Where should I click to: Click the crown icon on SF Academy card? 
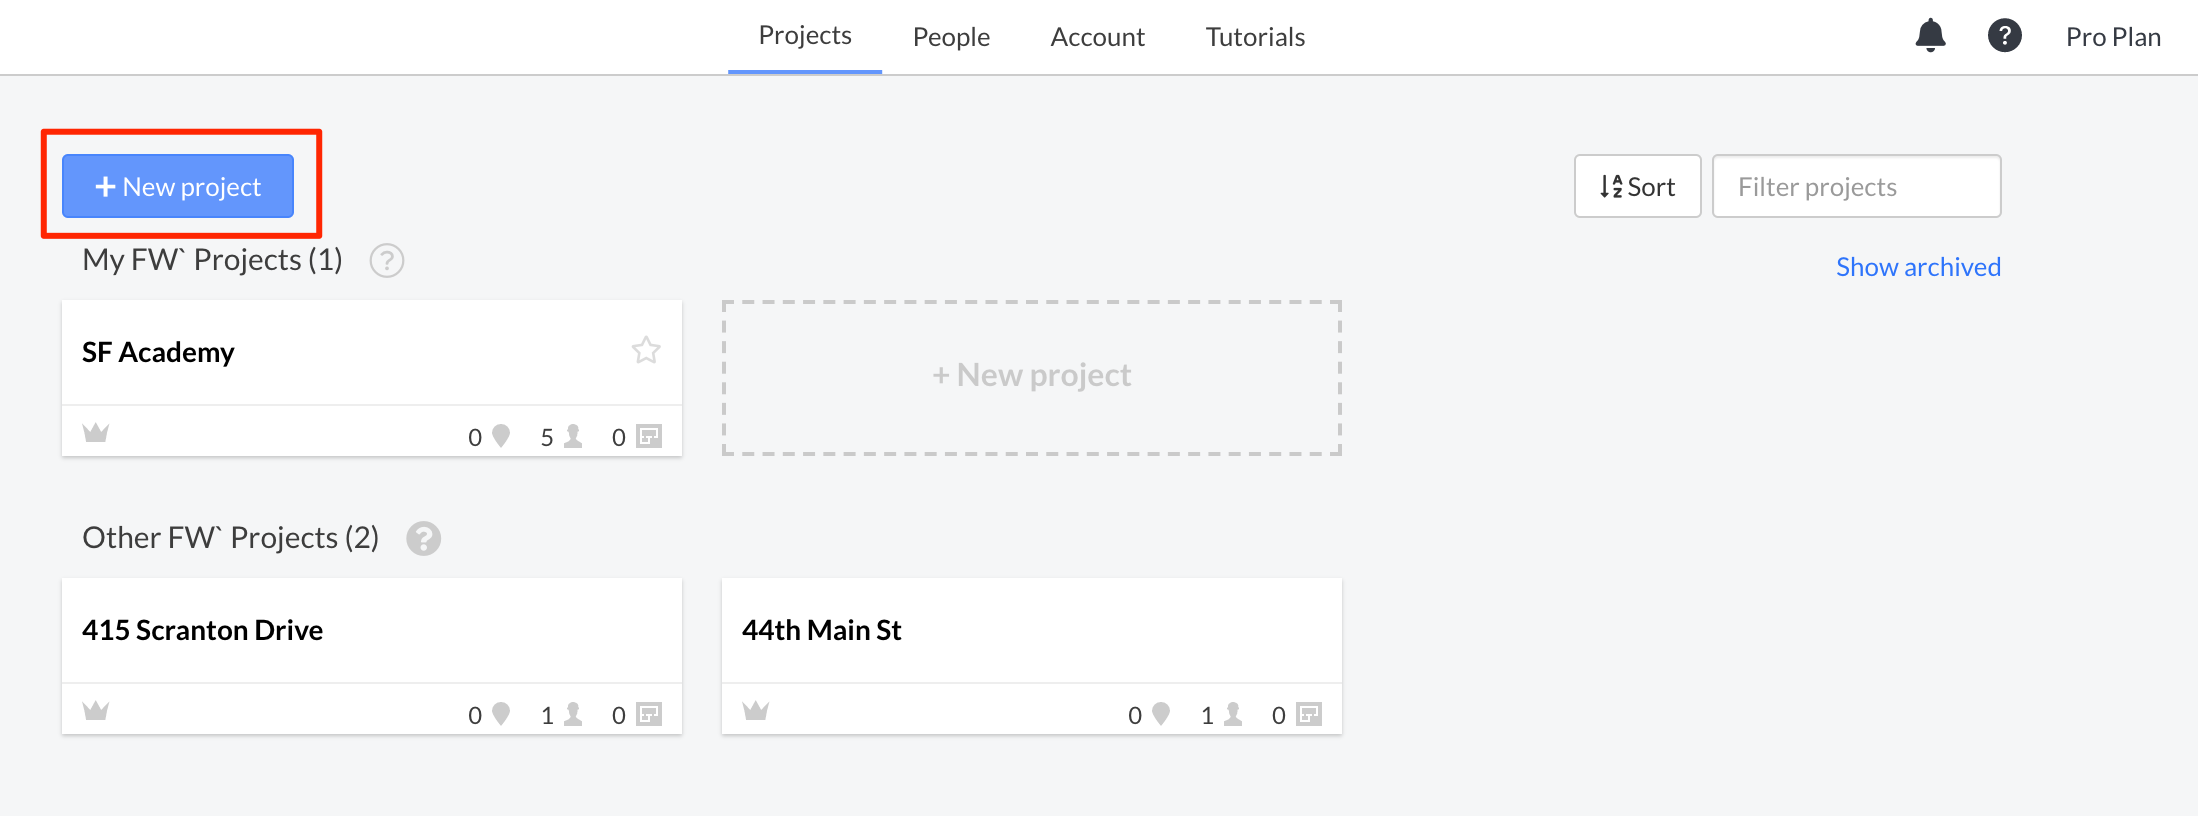tap(96, 433)
